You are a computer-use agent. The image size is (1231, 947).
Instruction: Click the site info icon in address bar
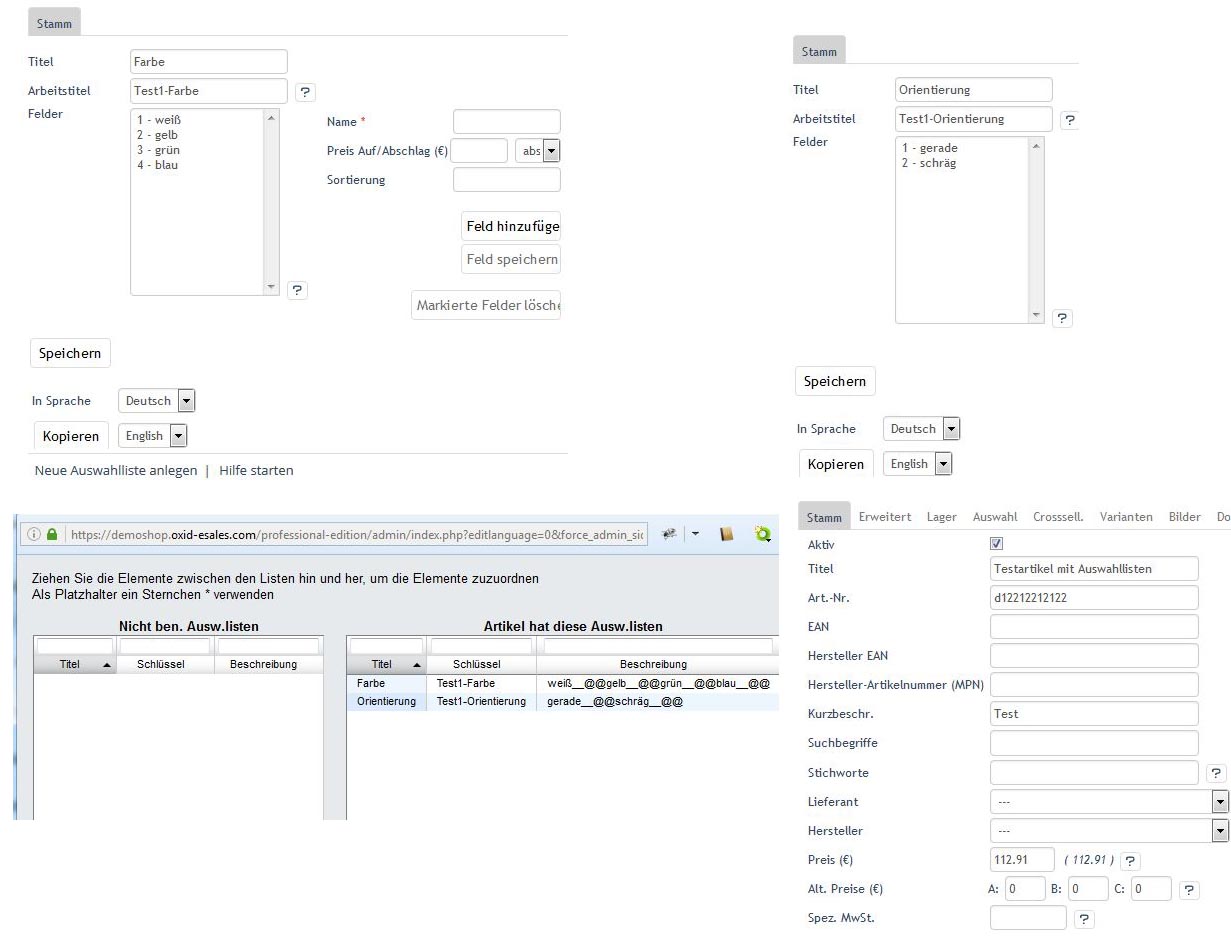36,535
